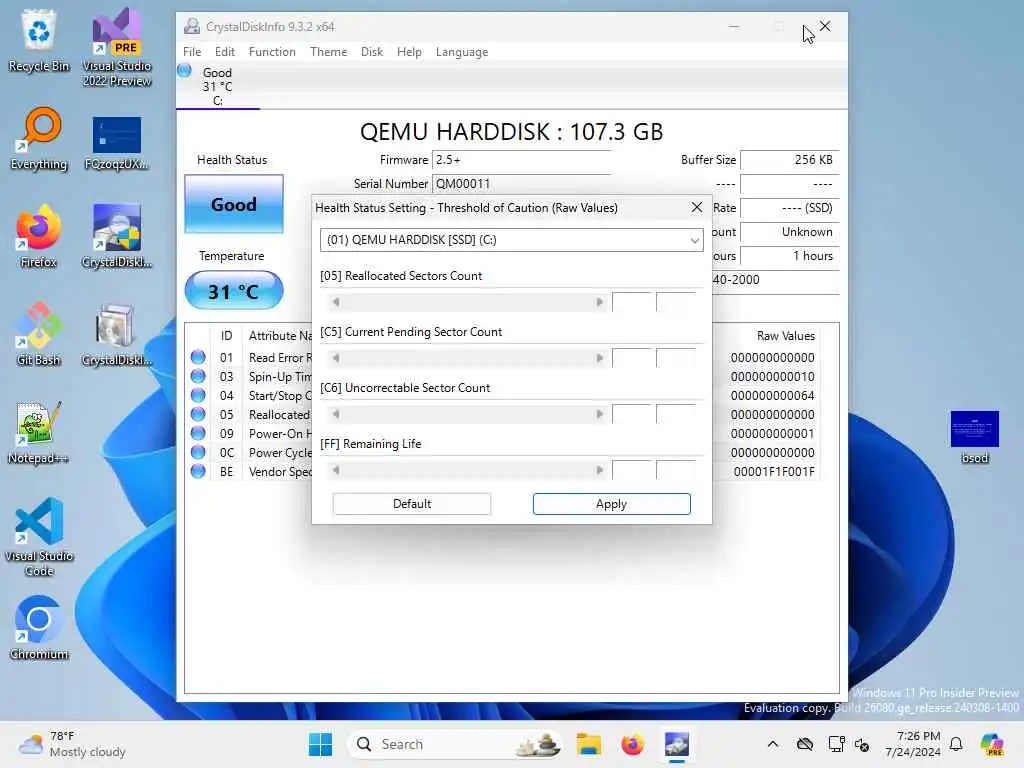Click raw value 00001F1F001F

(x=774, y=472)
